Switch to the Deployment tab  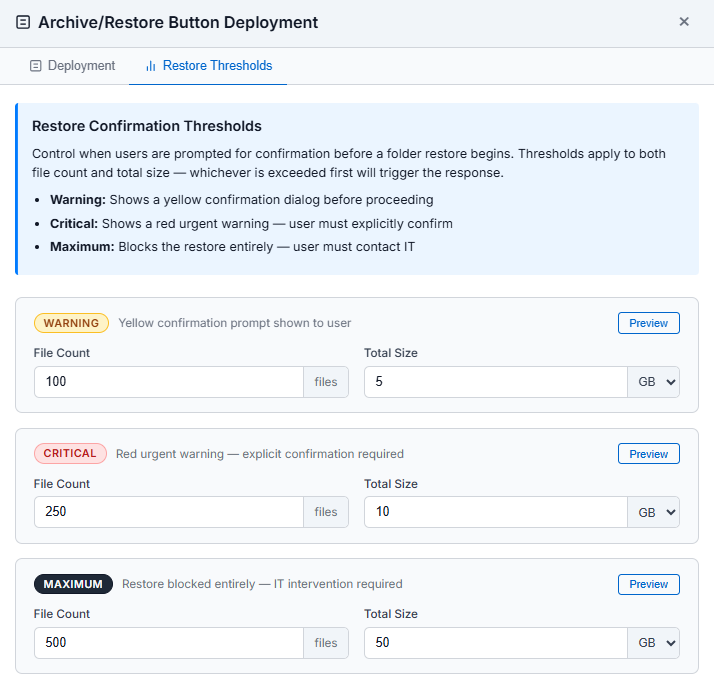(x=72, y=66)
